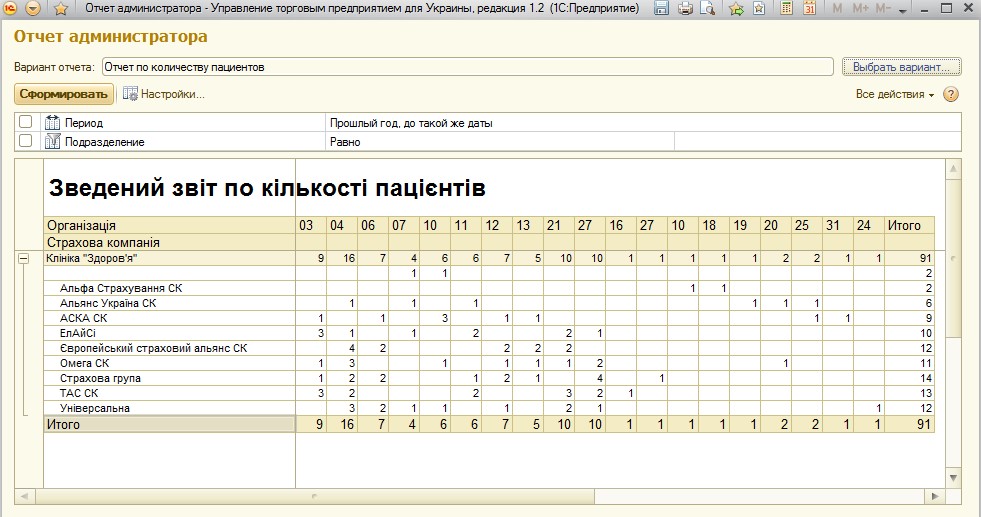Click the help question mark icon

click(x=950, y=94)
